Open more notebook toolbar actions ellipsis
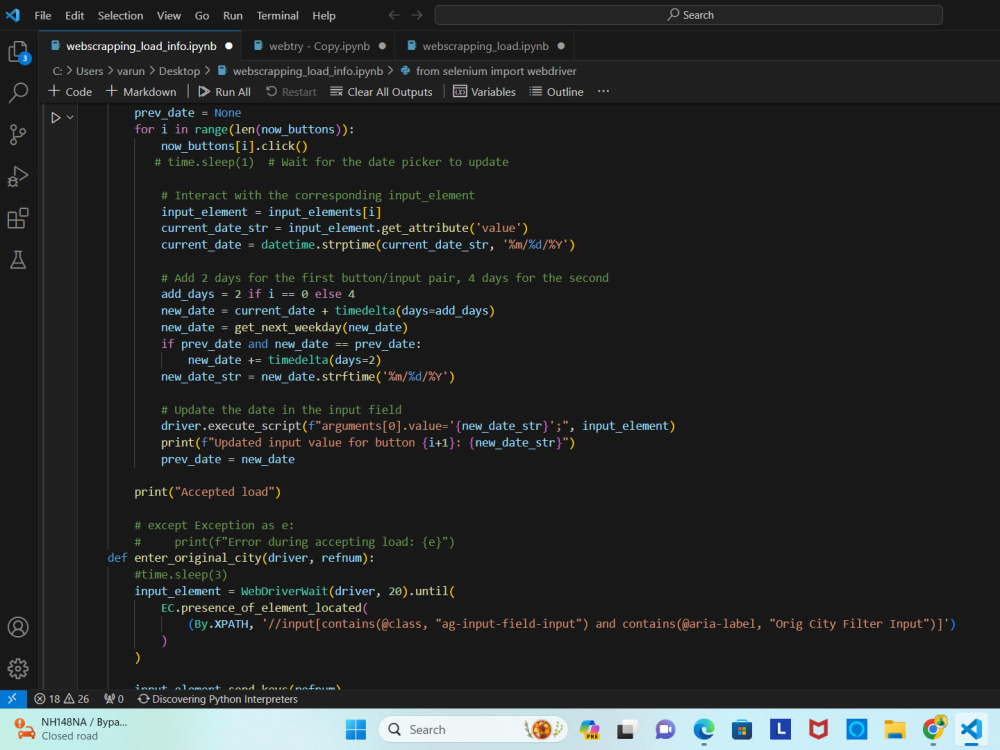 pyautogui.click(x=603, y=91)
